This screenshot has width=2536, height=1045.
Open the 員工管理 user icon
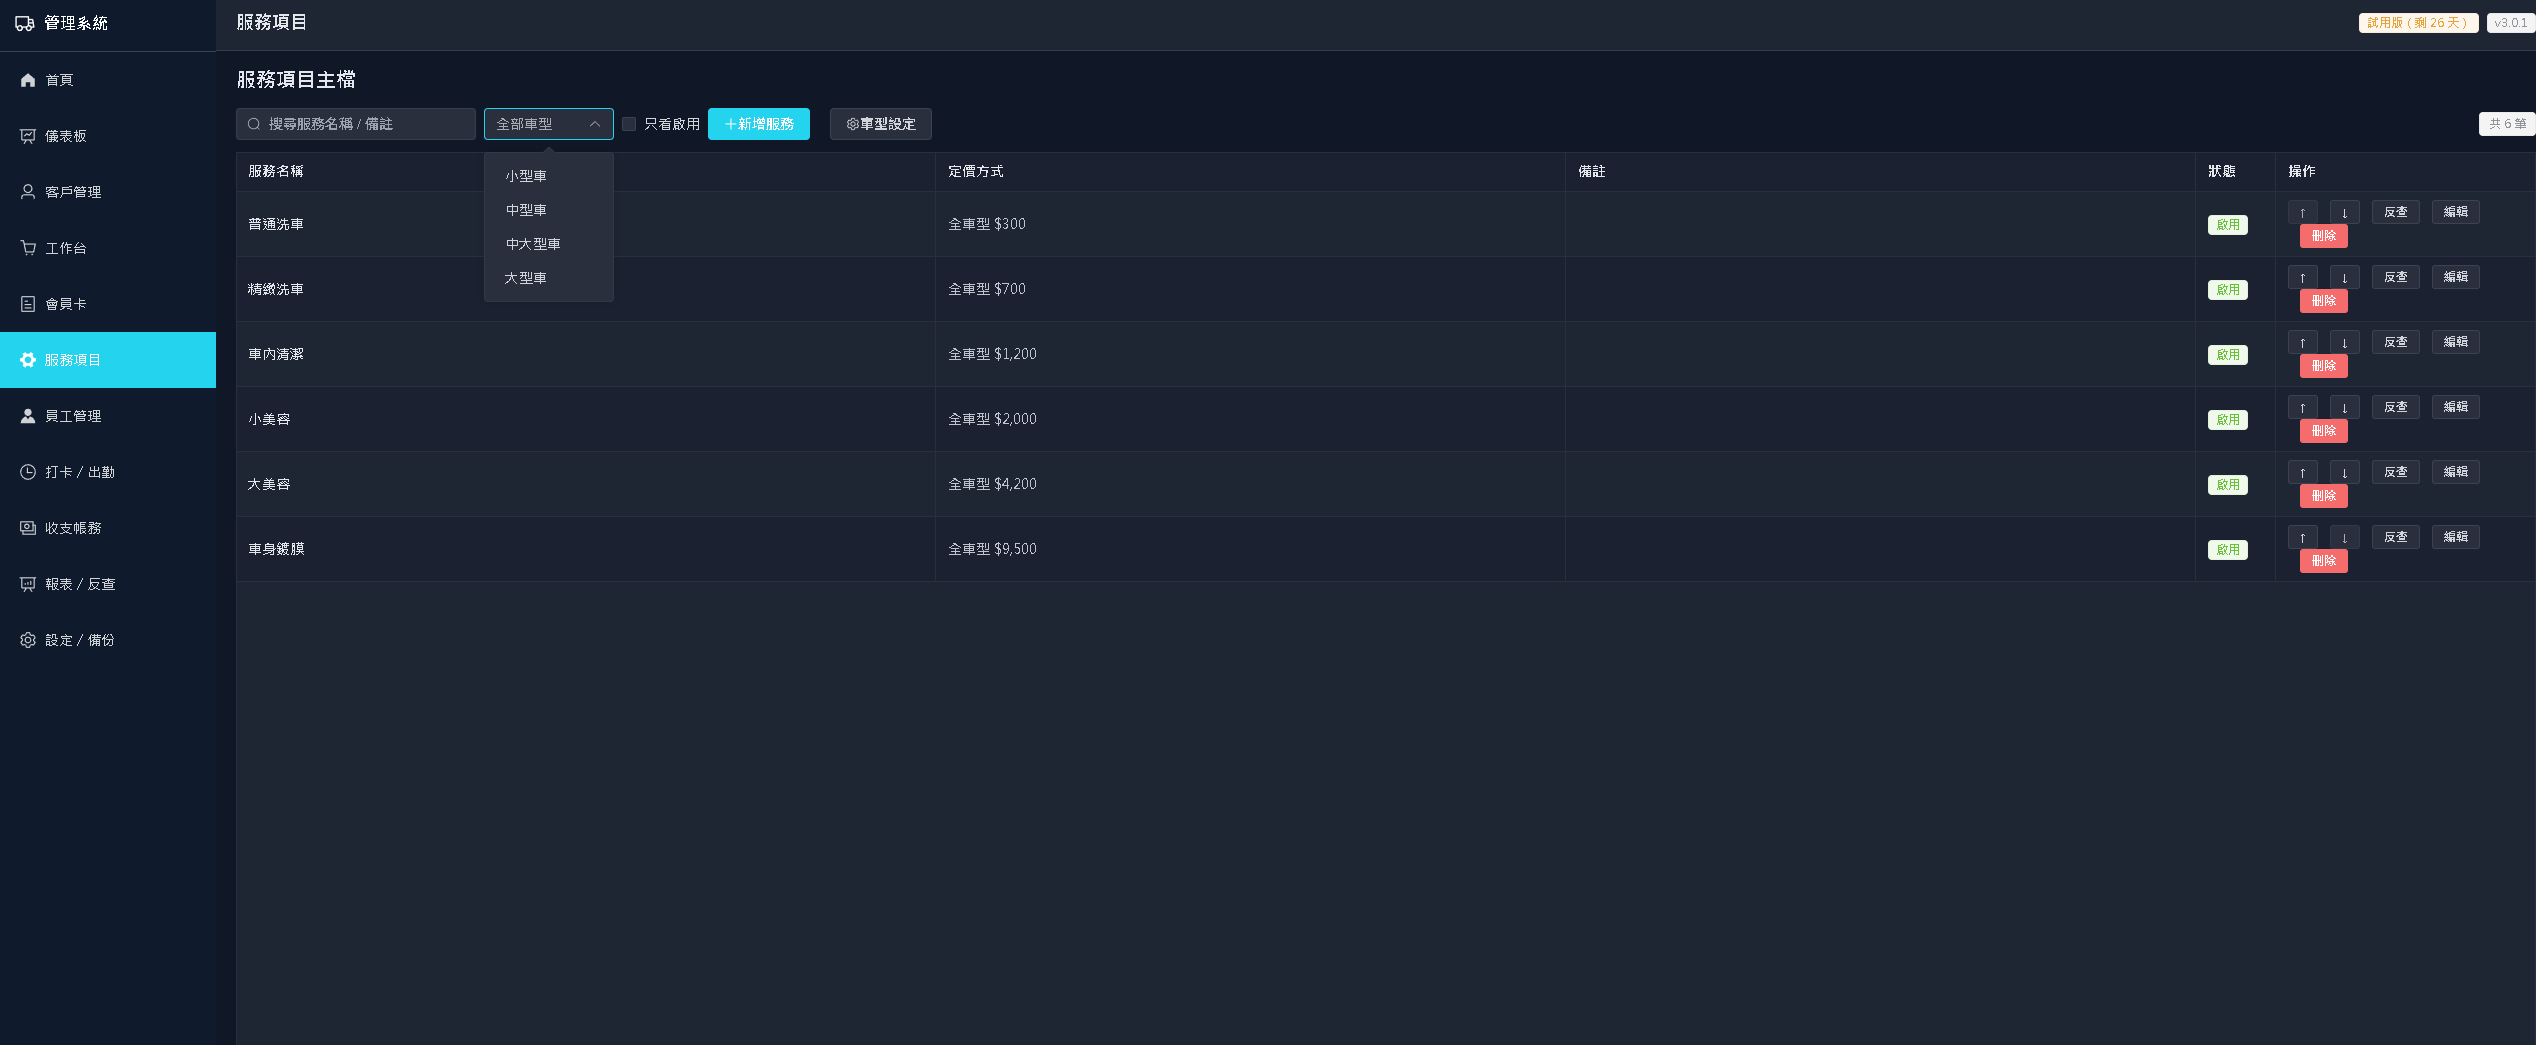(x=28, y=416)
